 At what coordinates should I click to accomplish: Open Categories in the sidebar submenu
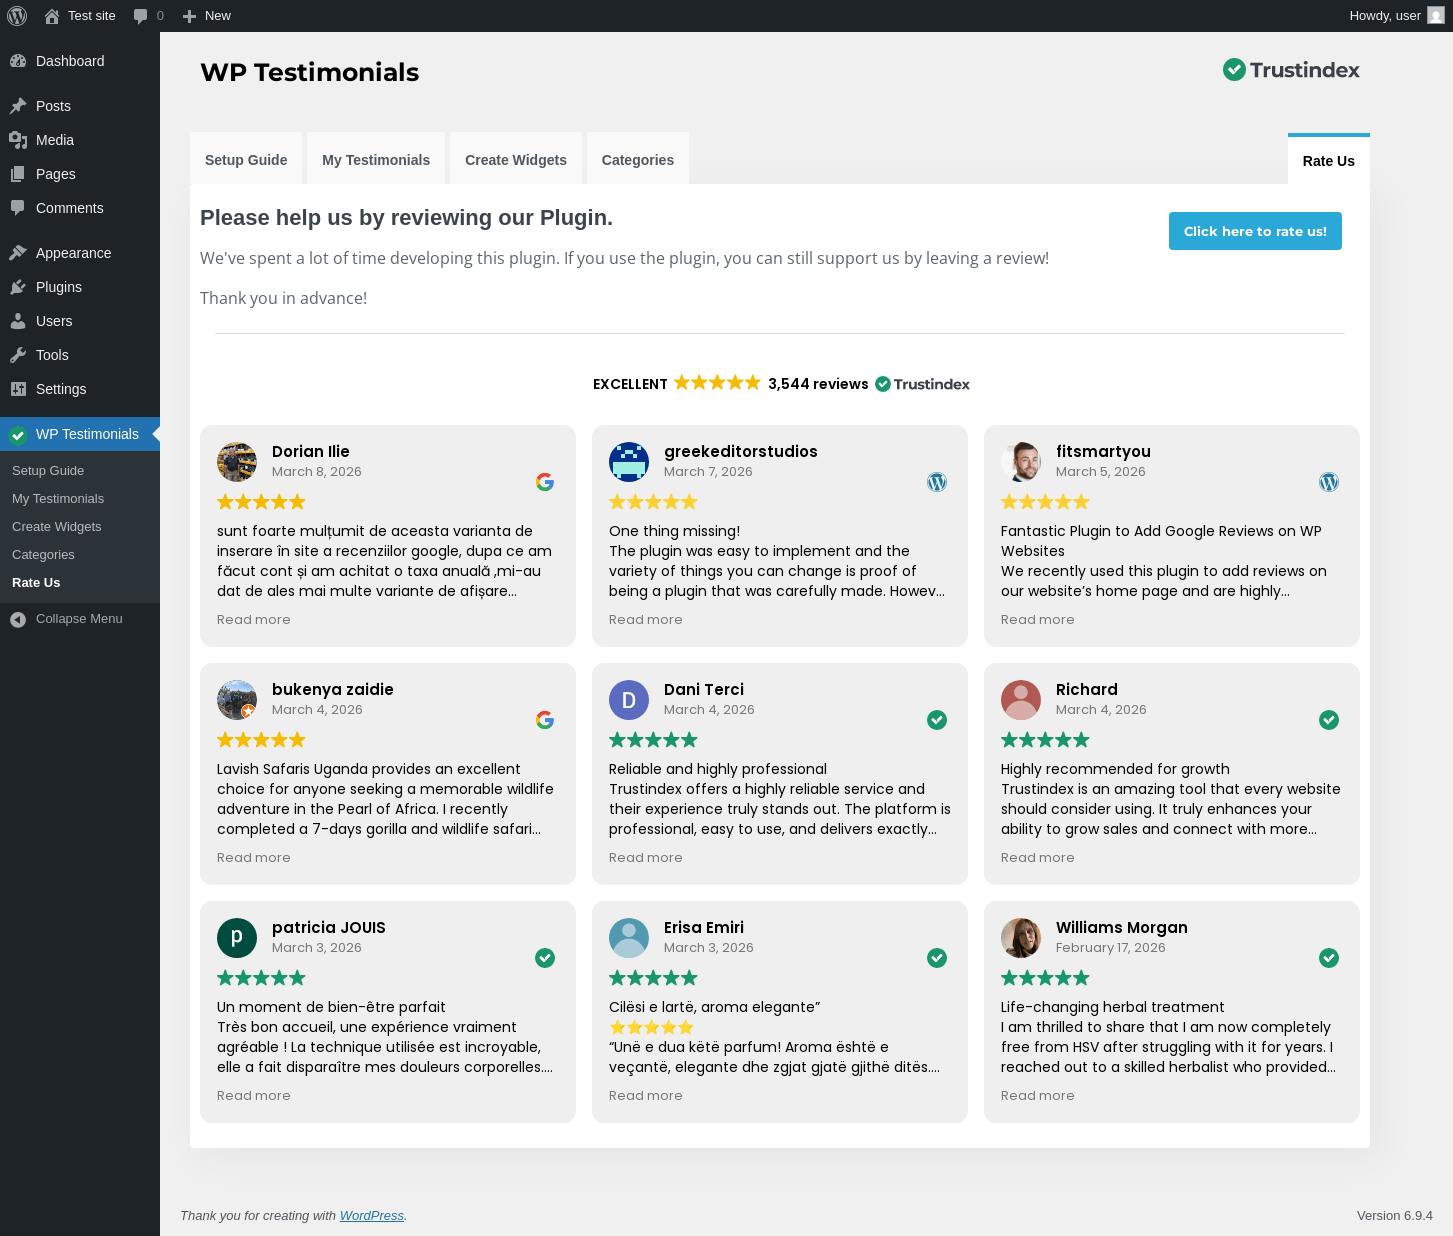coord(43,555)
